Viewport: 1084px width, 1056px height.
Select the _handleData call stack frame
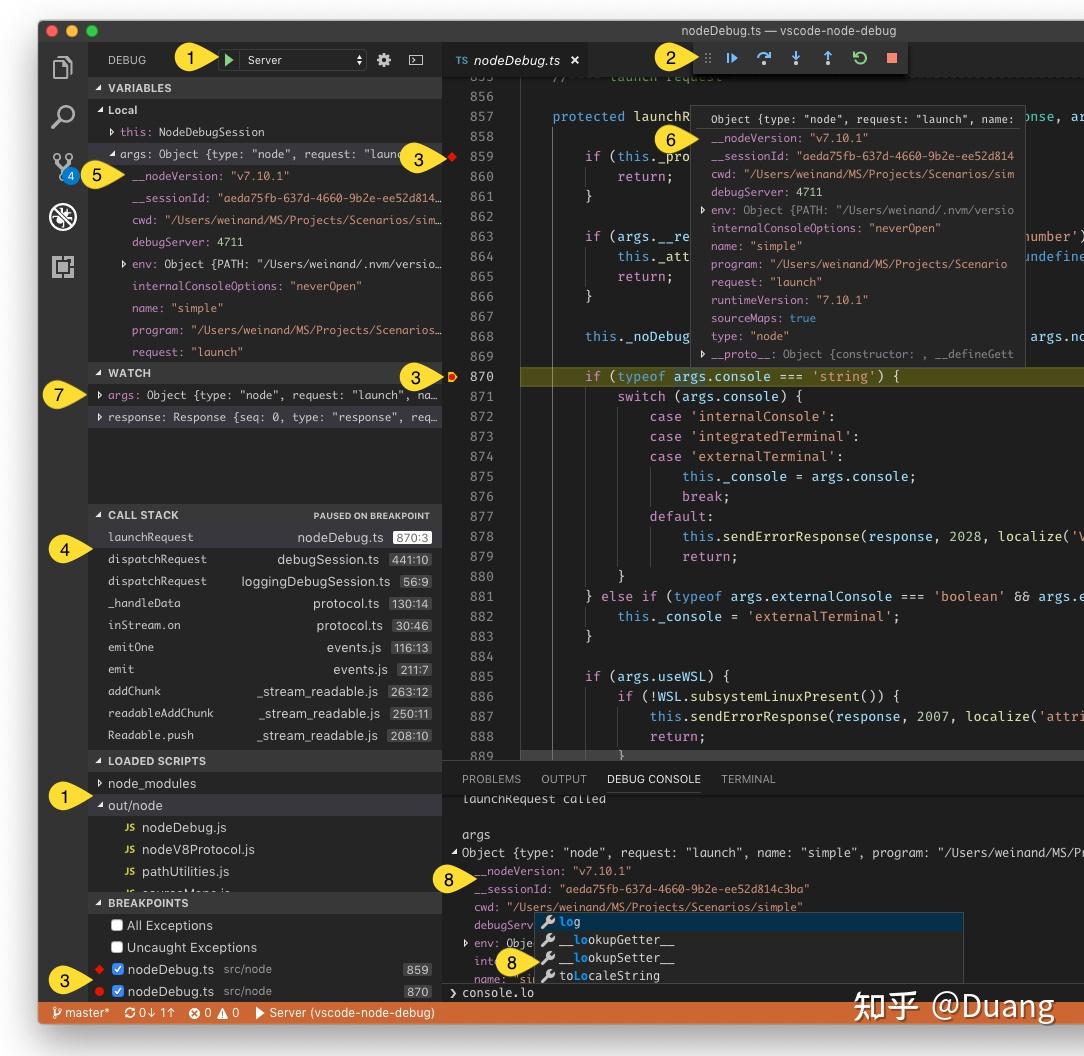(265, 604)
